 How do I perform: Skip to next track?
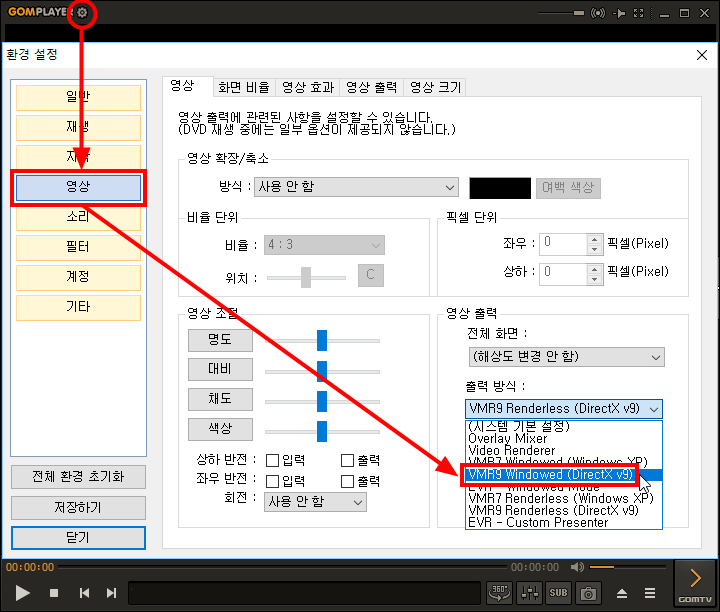click(112, 593)
